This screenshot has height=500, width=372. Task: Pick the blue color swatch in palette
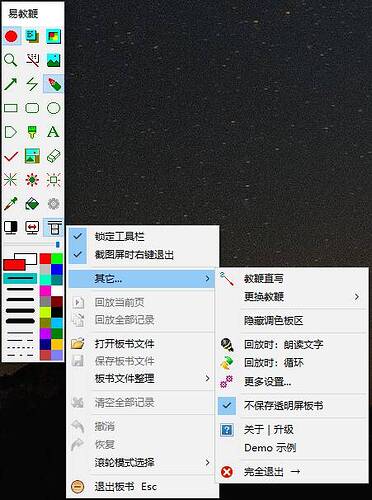(57, 270)
